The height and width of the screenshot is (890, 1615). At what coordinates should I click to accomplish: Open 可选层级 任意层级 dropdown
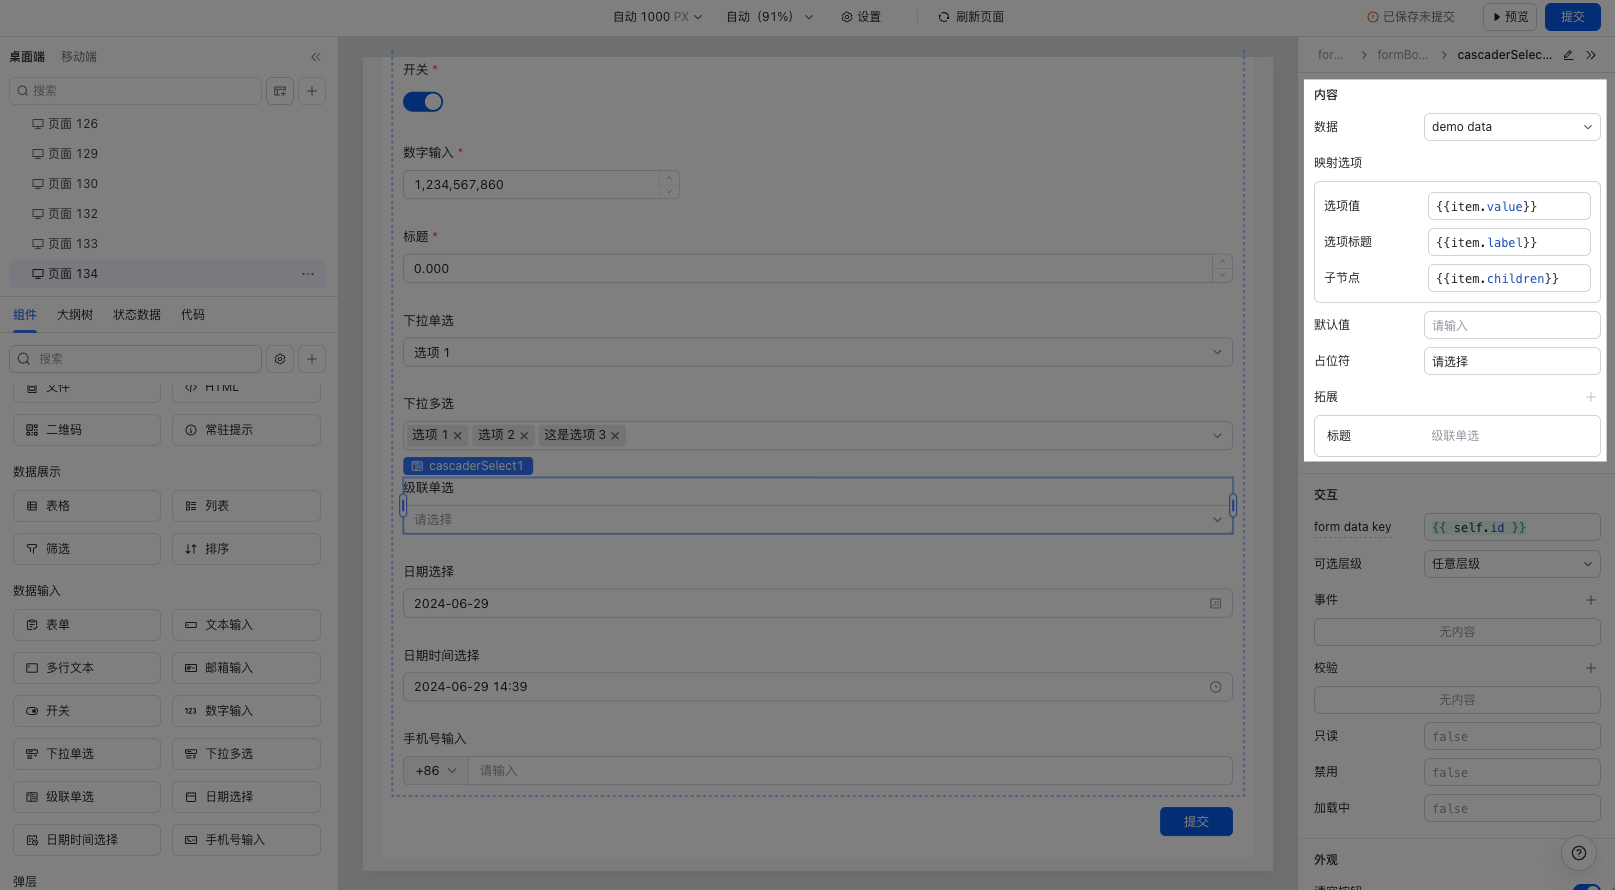click(x=1512, y=564)
